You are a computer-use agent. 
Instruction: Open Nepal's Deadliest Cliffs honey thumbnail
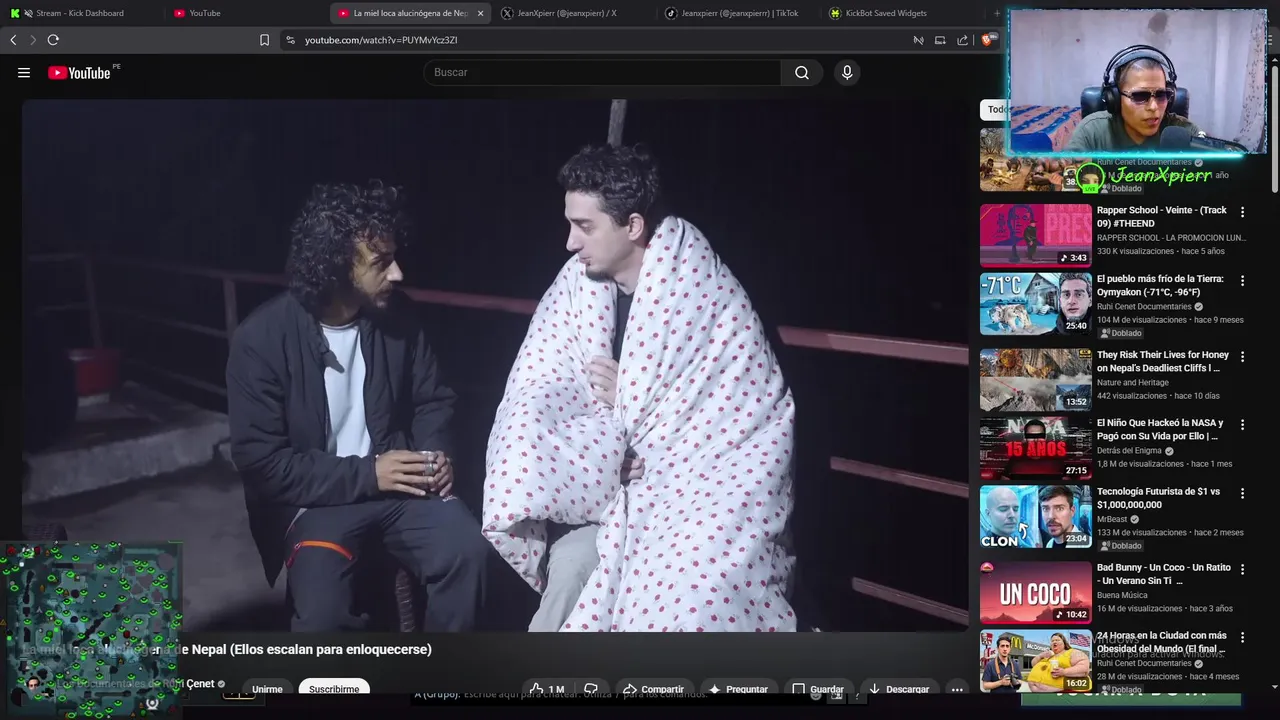tap(1035, 379)
